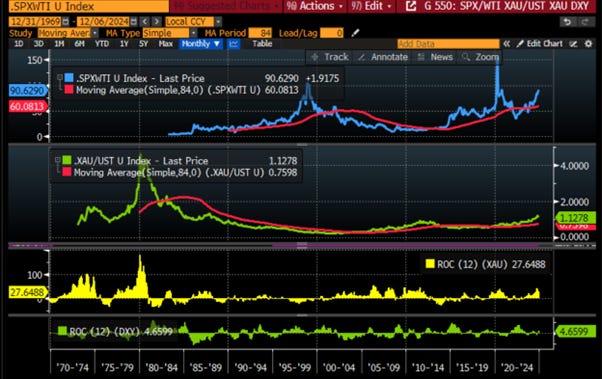Select Max time range tab
The width and height of the screenshot is (602, 379).
click(x=165, y=44)
